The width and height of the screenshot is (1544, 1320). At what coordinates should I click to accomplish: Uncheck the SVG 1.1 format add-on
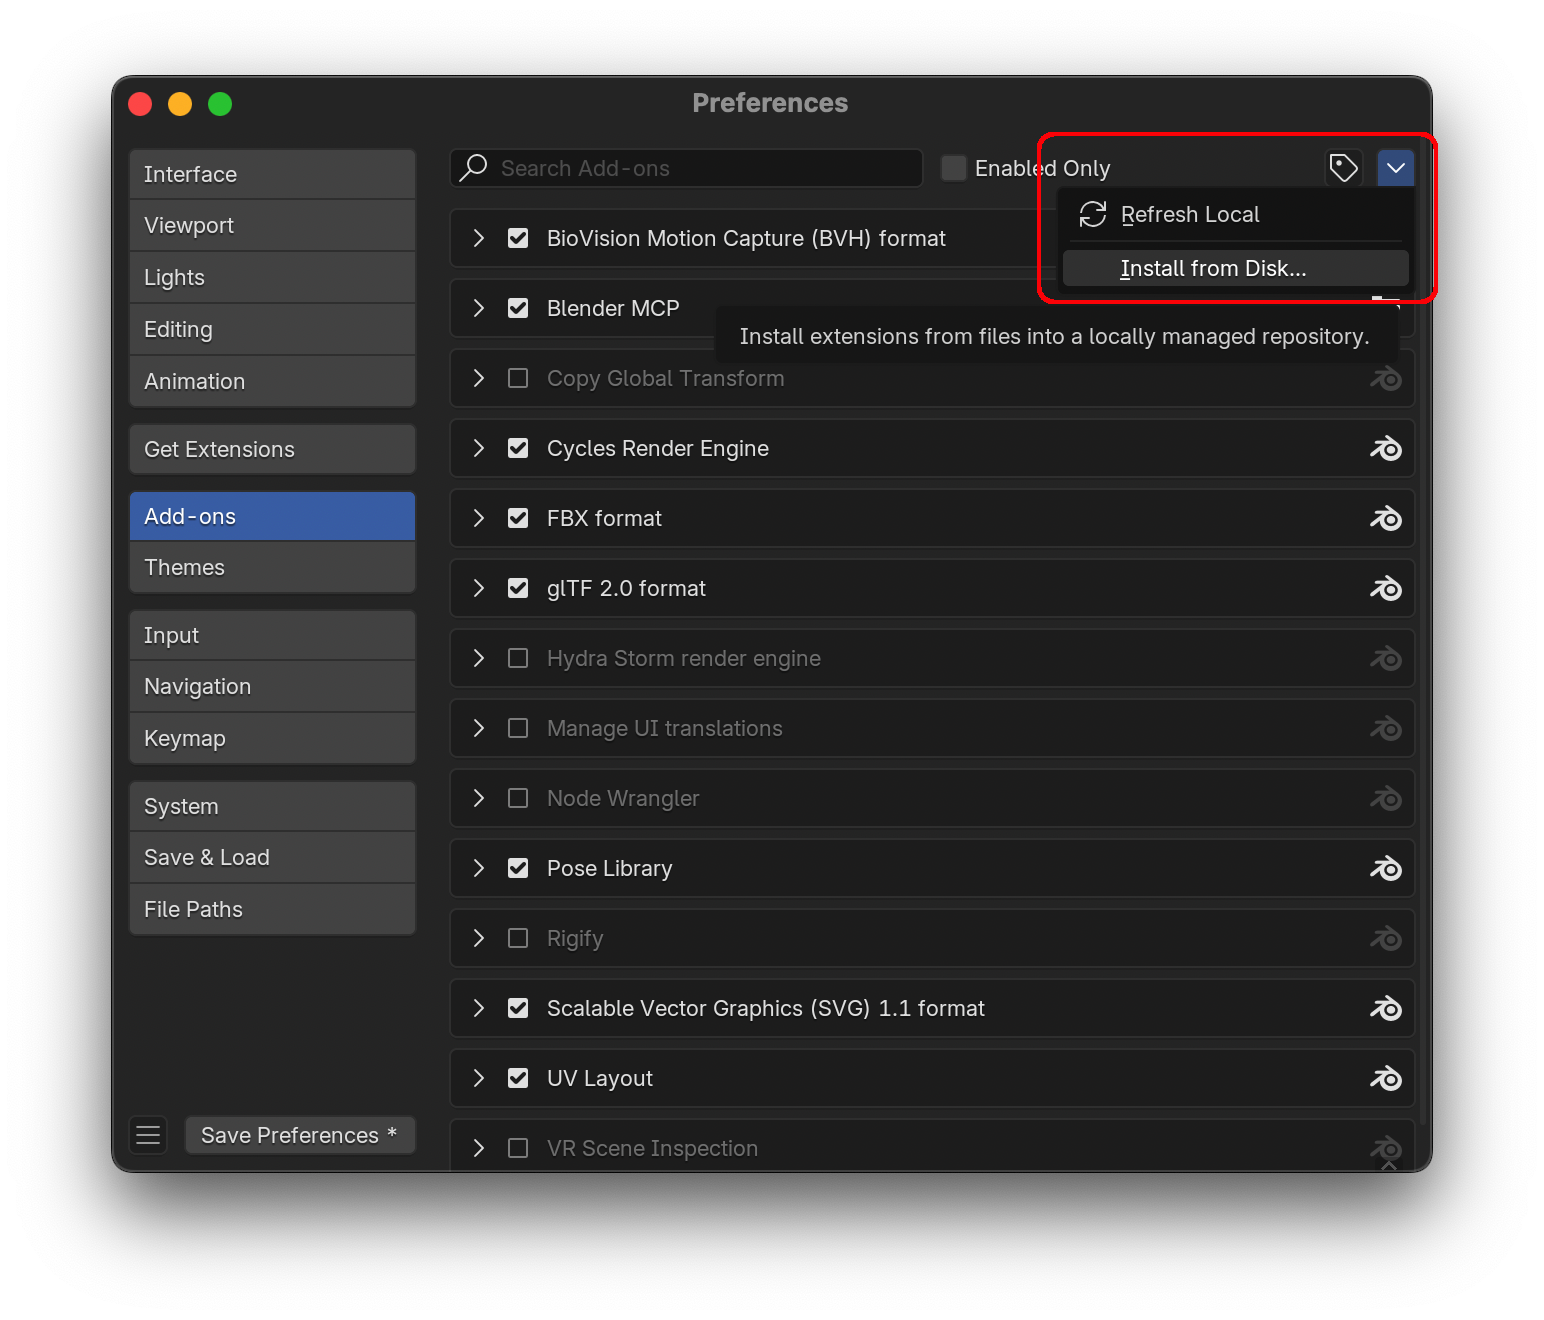coord(518,1008)
